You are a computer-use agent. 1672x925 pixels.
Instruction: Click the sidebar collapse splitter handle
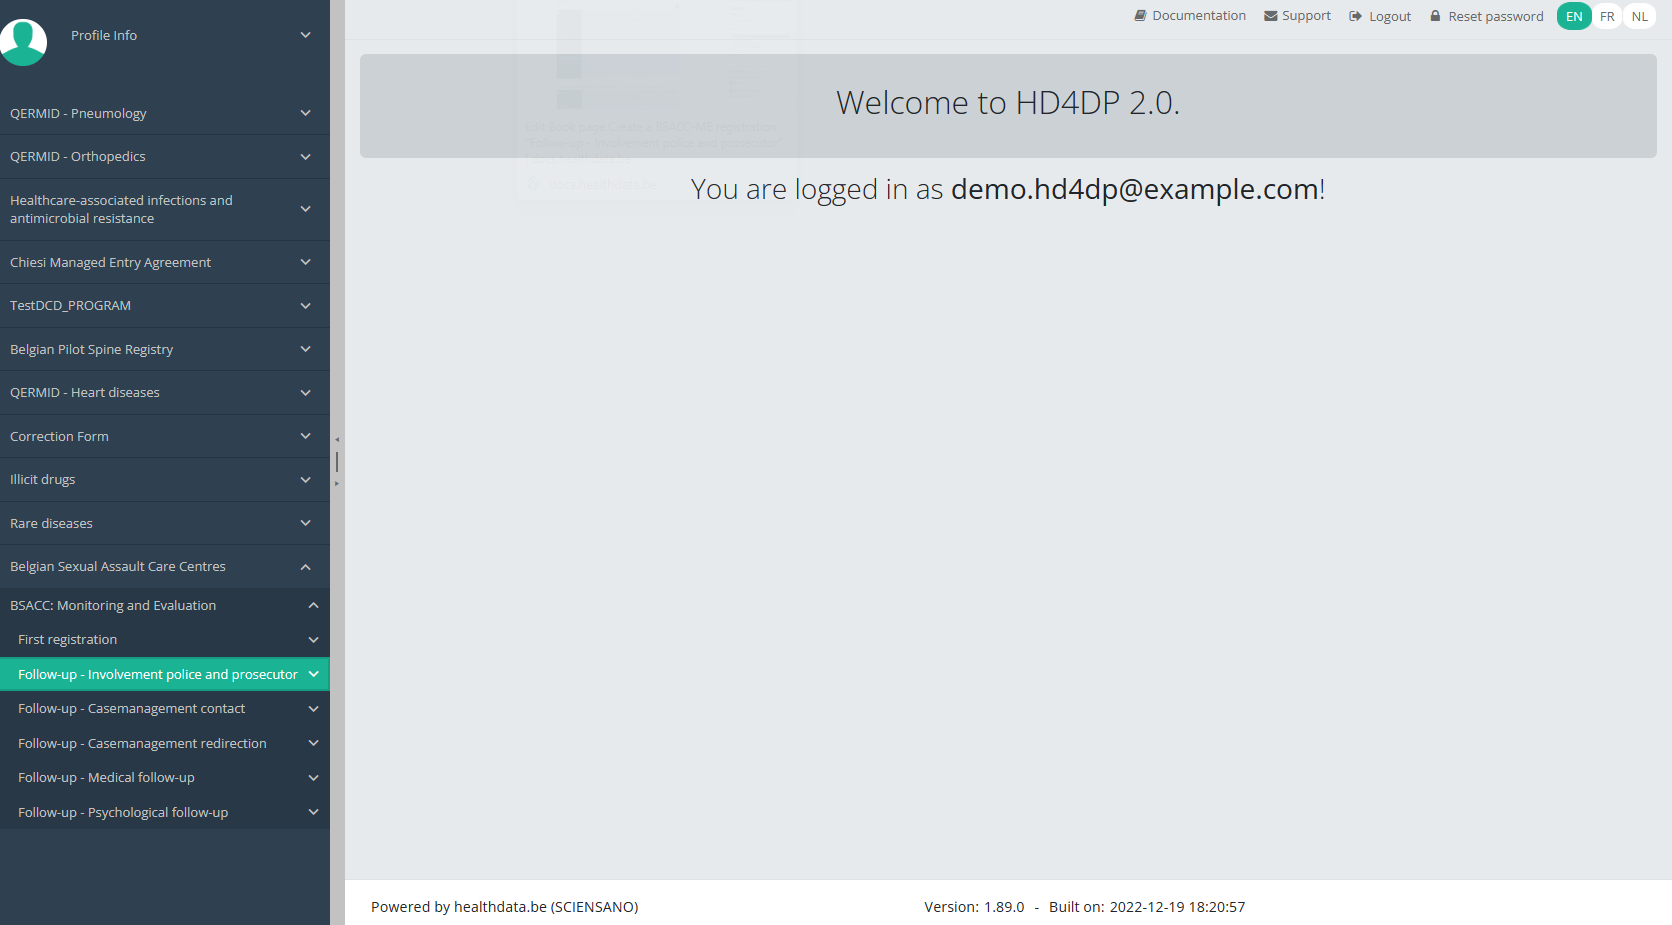(x=337, y=461)
